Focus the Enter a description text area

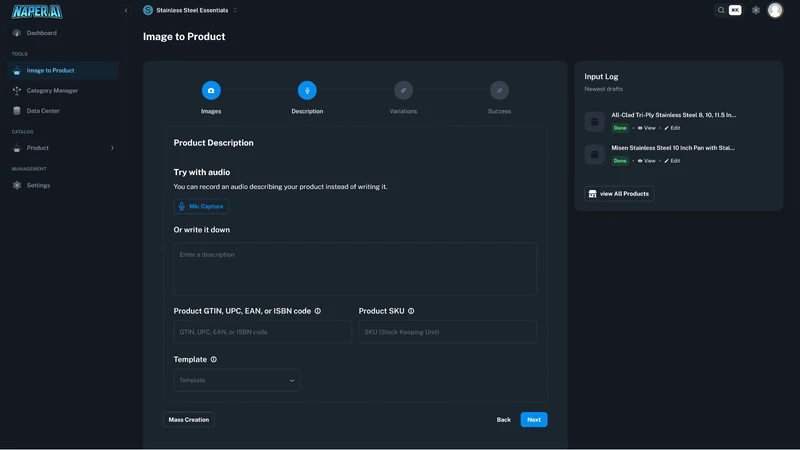click(355, 268)
